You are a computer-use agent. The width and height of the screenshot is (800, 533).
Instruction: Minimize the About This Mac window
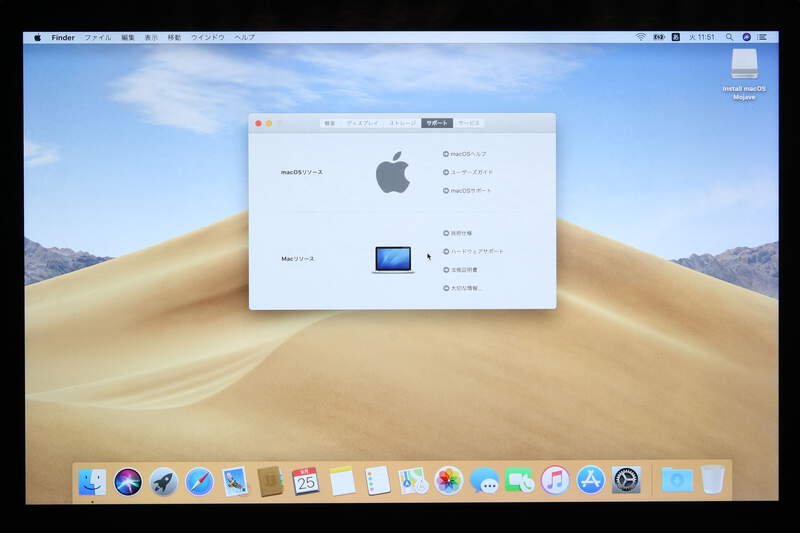269,123
